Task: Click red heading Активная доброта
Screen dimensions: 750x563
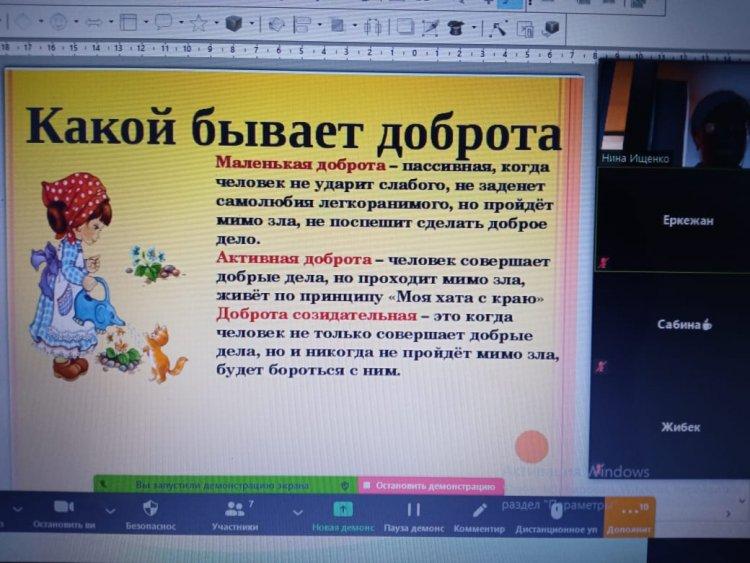Action: 294,259
